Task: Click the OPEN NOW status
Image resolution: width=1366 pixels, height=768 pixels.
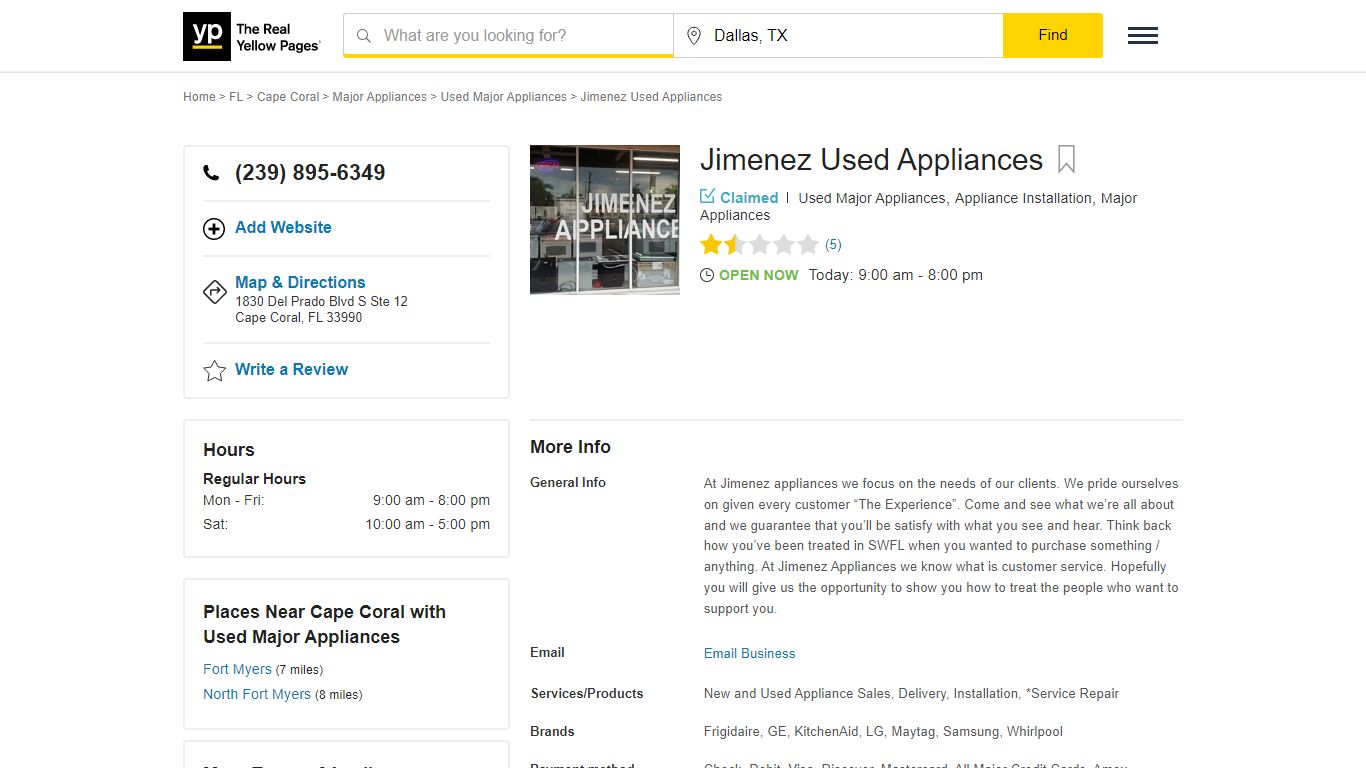Action: (x=758, y=275)
